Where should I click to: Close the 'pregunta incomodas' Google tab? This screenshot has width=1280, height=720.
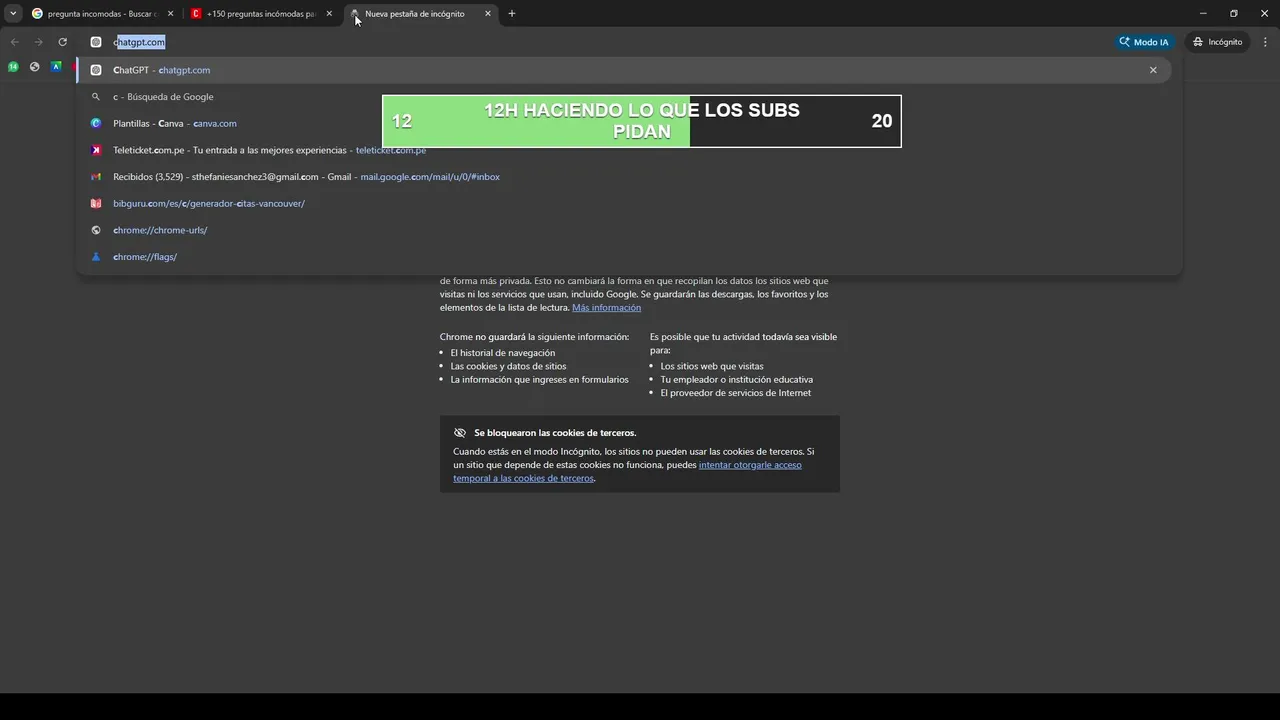[170, 14]
